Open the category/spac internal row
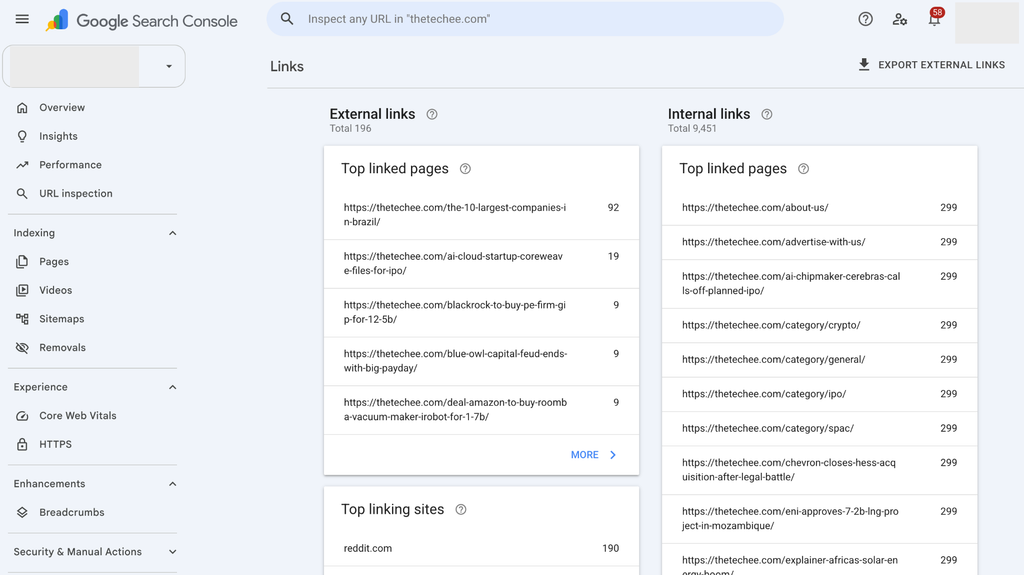 coord(820,429)
